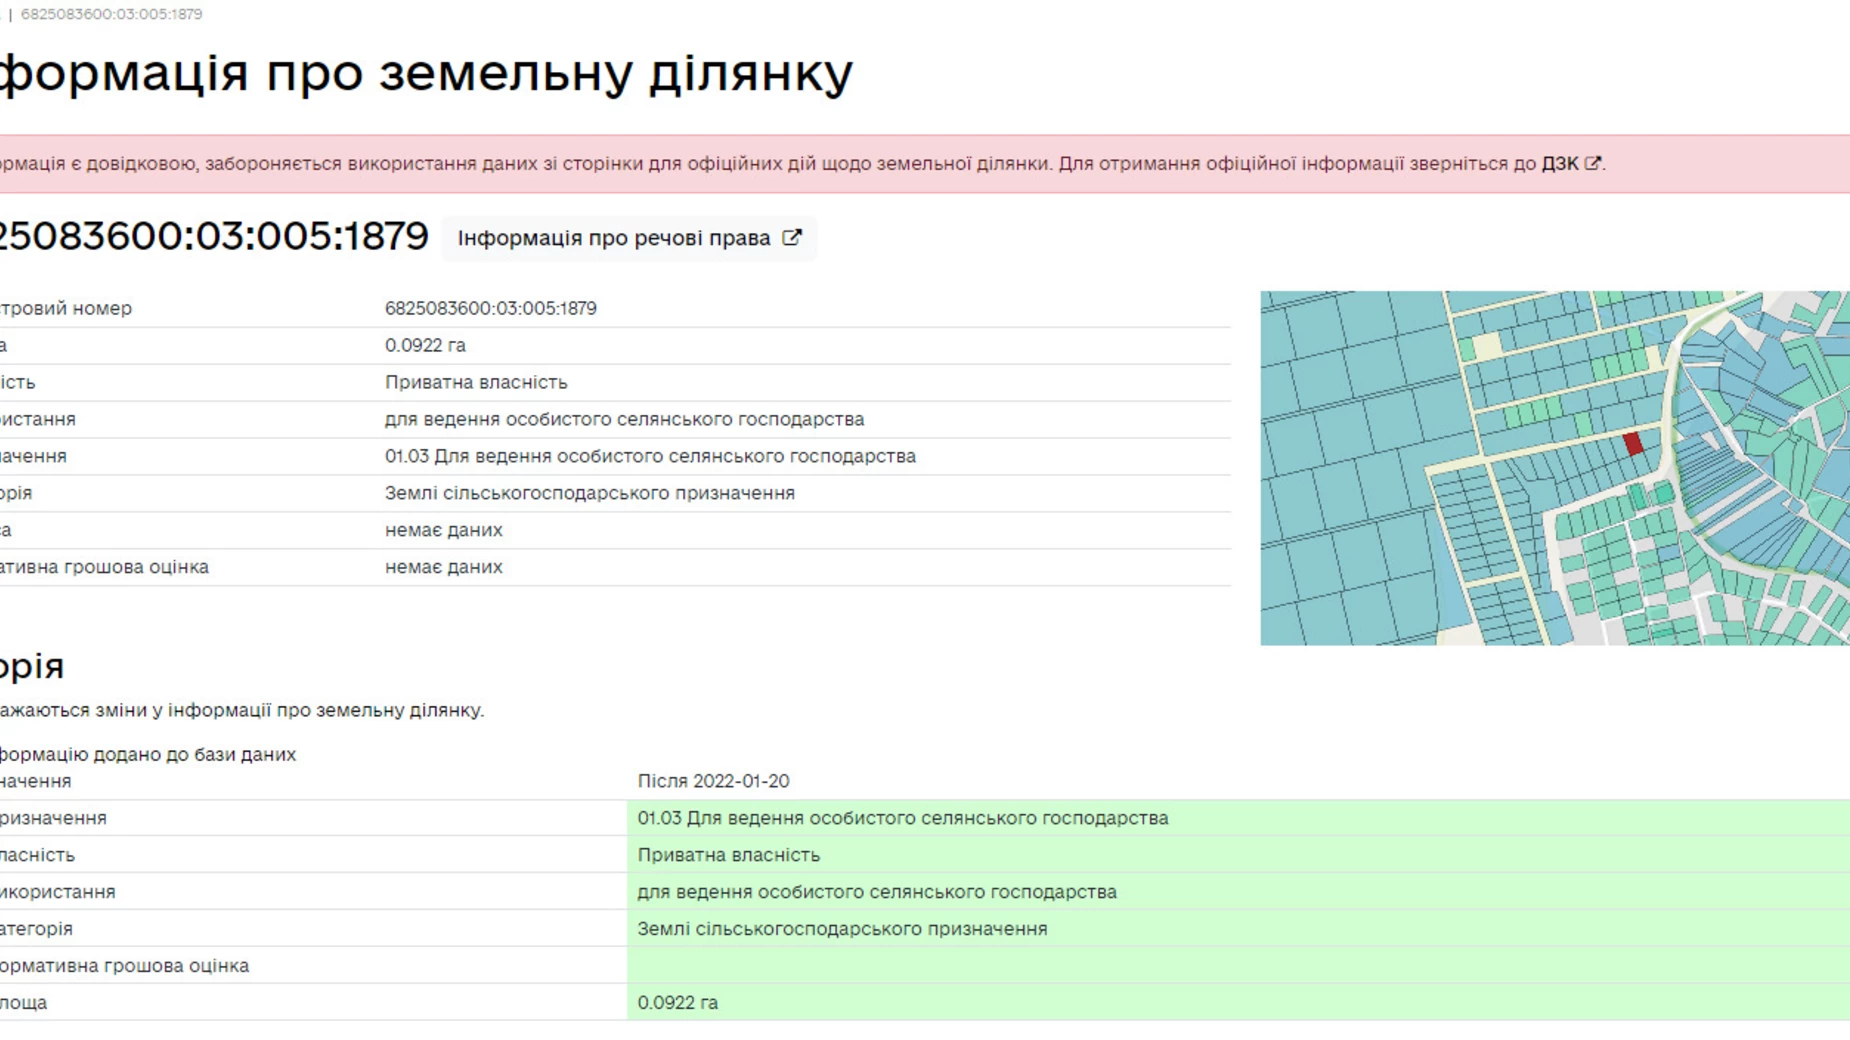Viewport: 1850px width, 1040px height.
Task: Click the external-link icon in the речові права button
Action: coord(791,238)
